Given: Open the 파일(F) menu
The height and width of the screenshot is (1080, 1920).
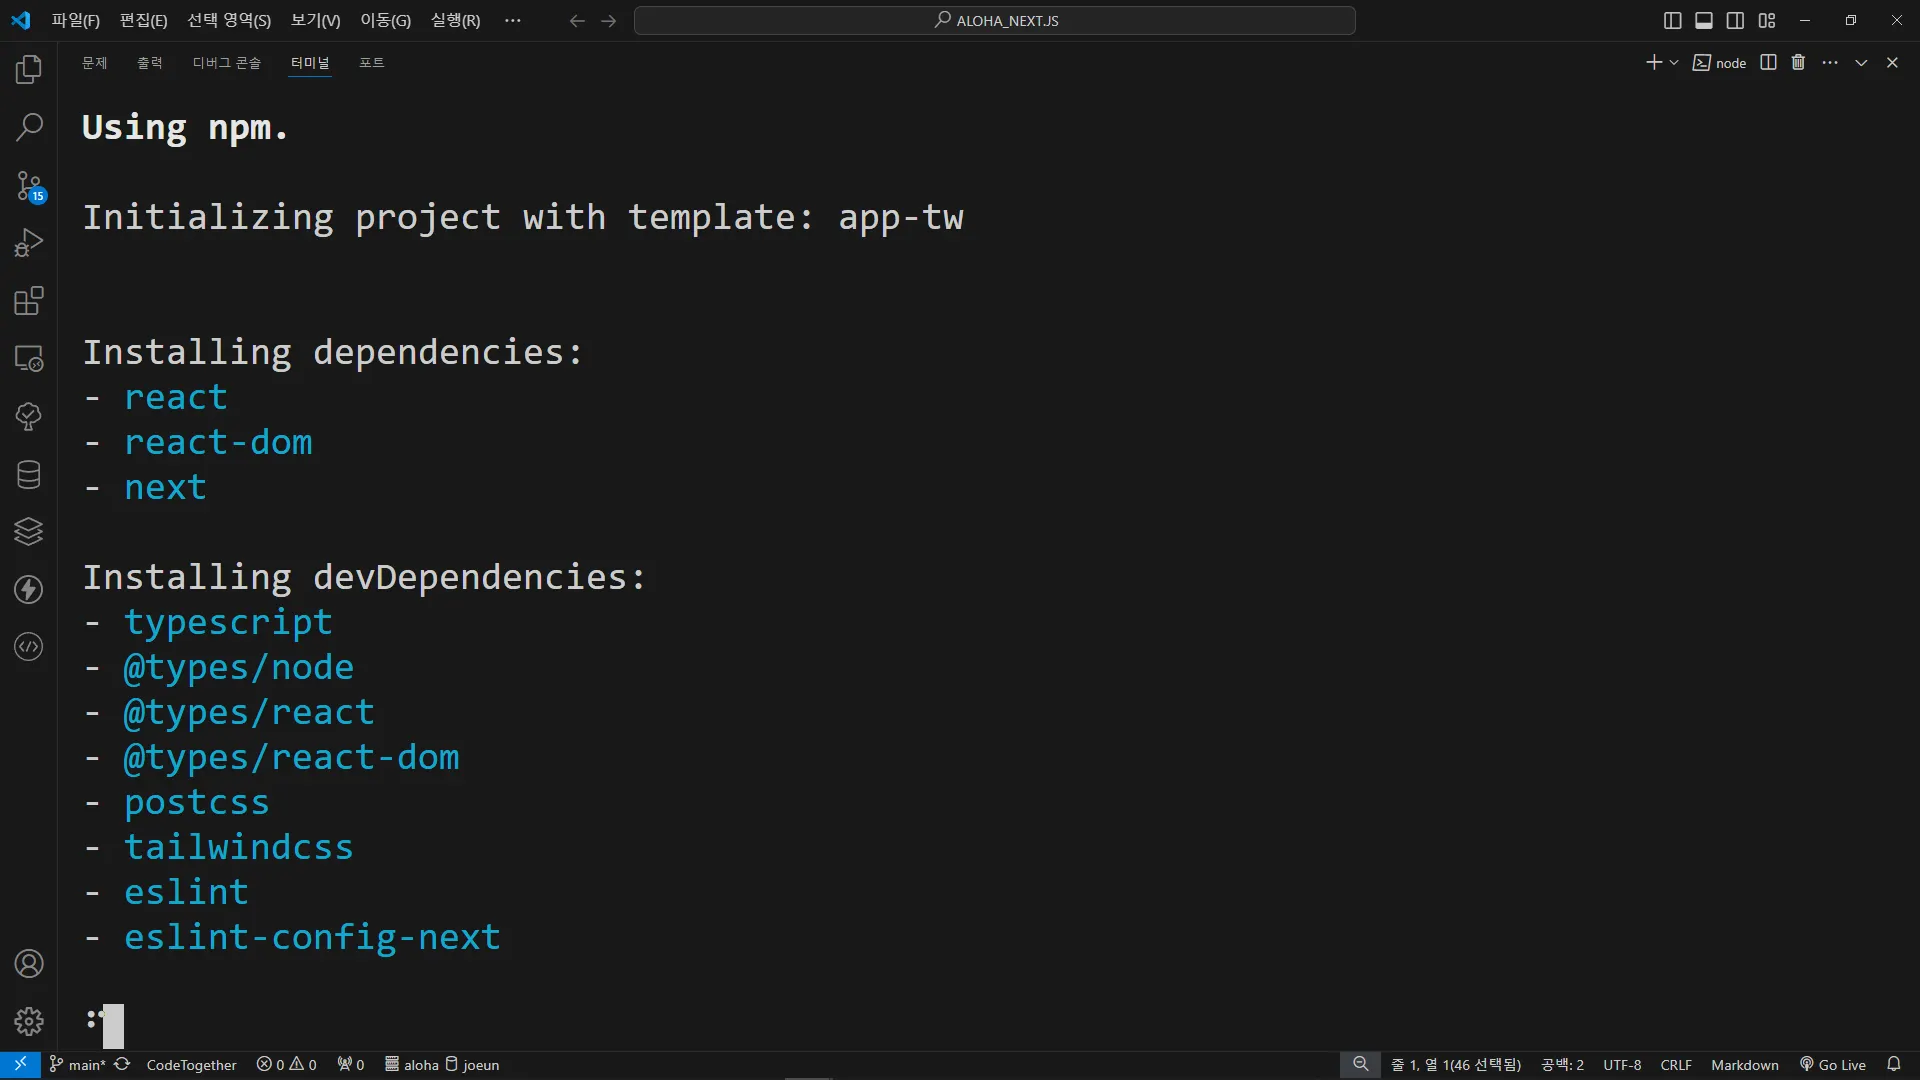Looking at the screenshot, I should click(x=75, y=20).
